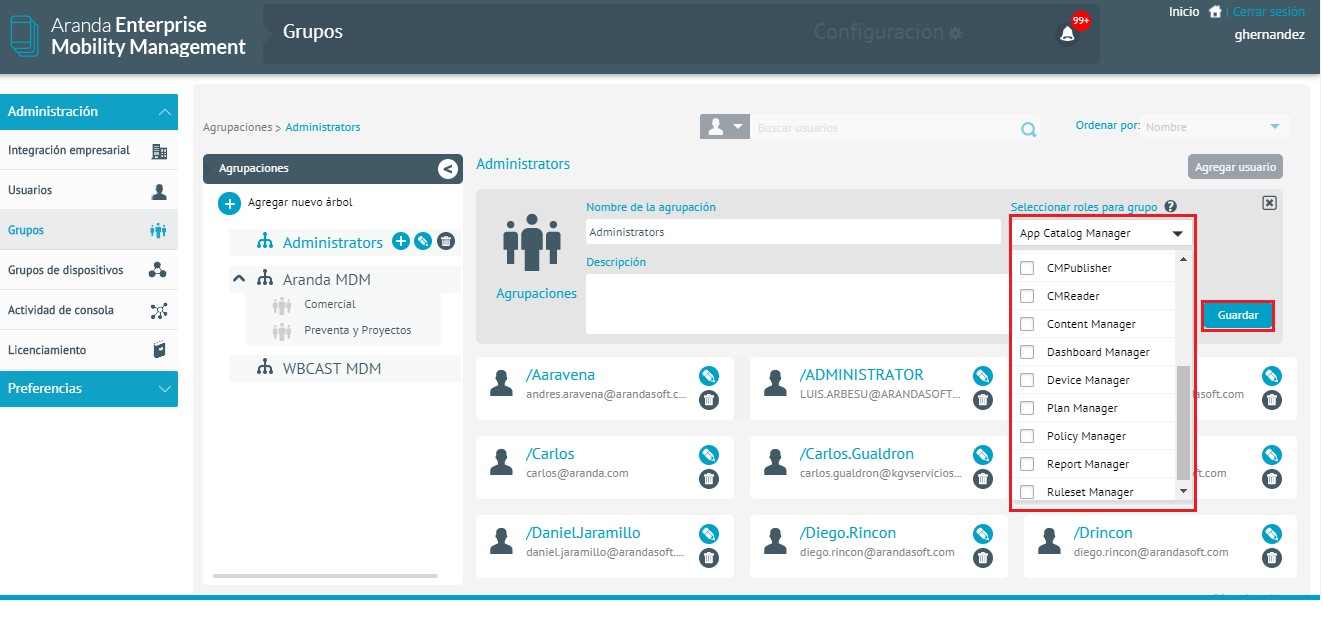1323x617 pixels.
Task: Open help icon for role selection
Action: (1170, 207)
